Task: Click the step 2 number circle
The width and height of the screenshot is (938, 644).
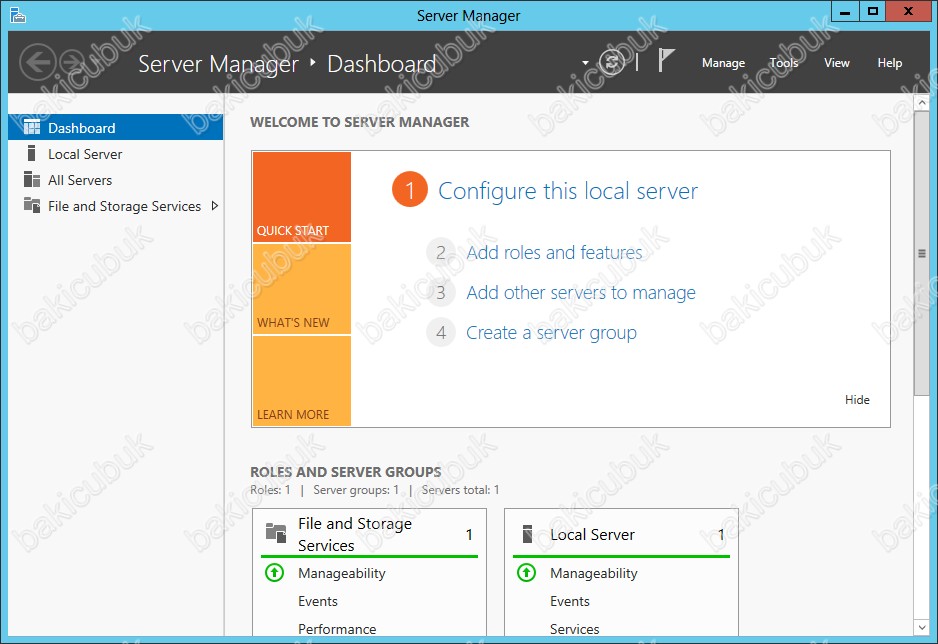Action: coord(441,252)
